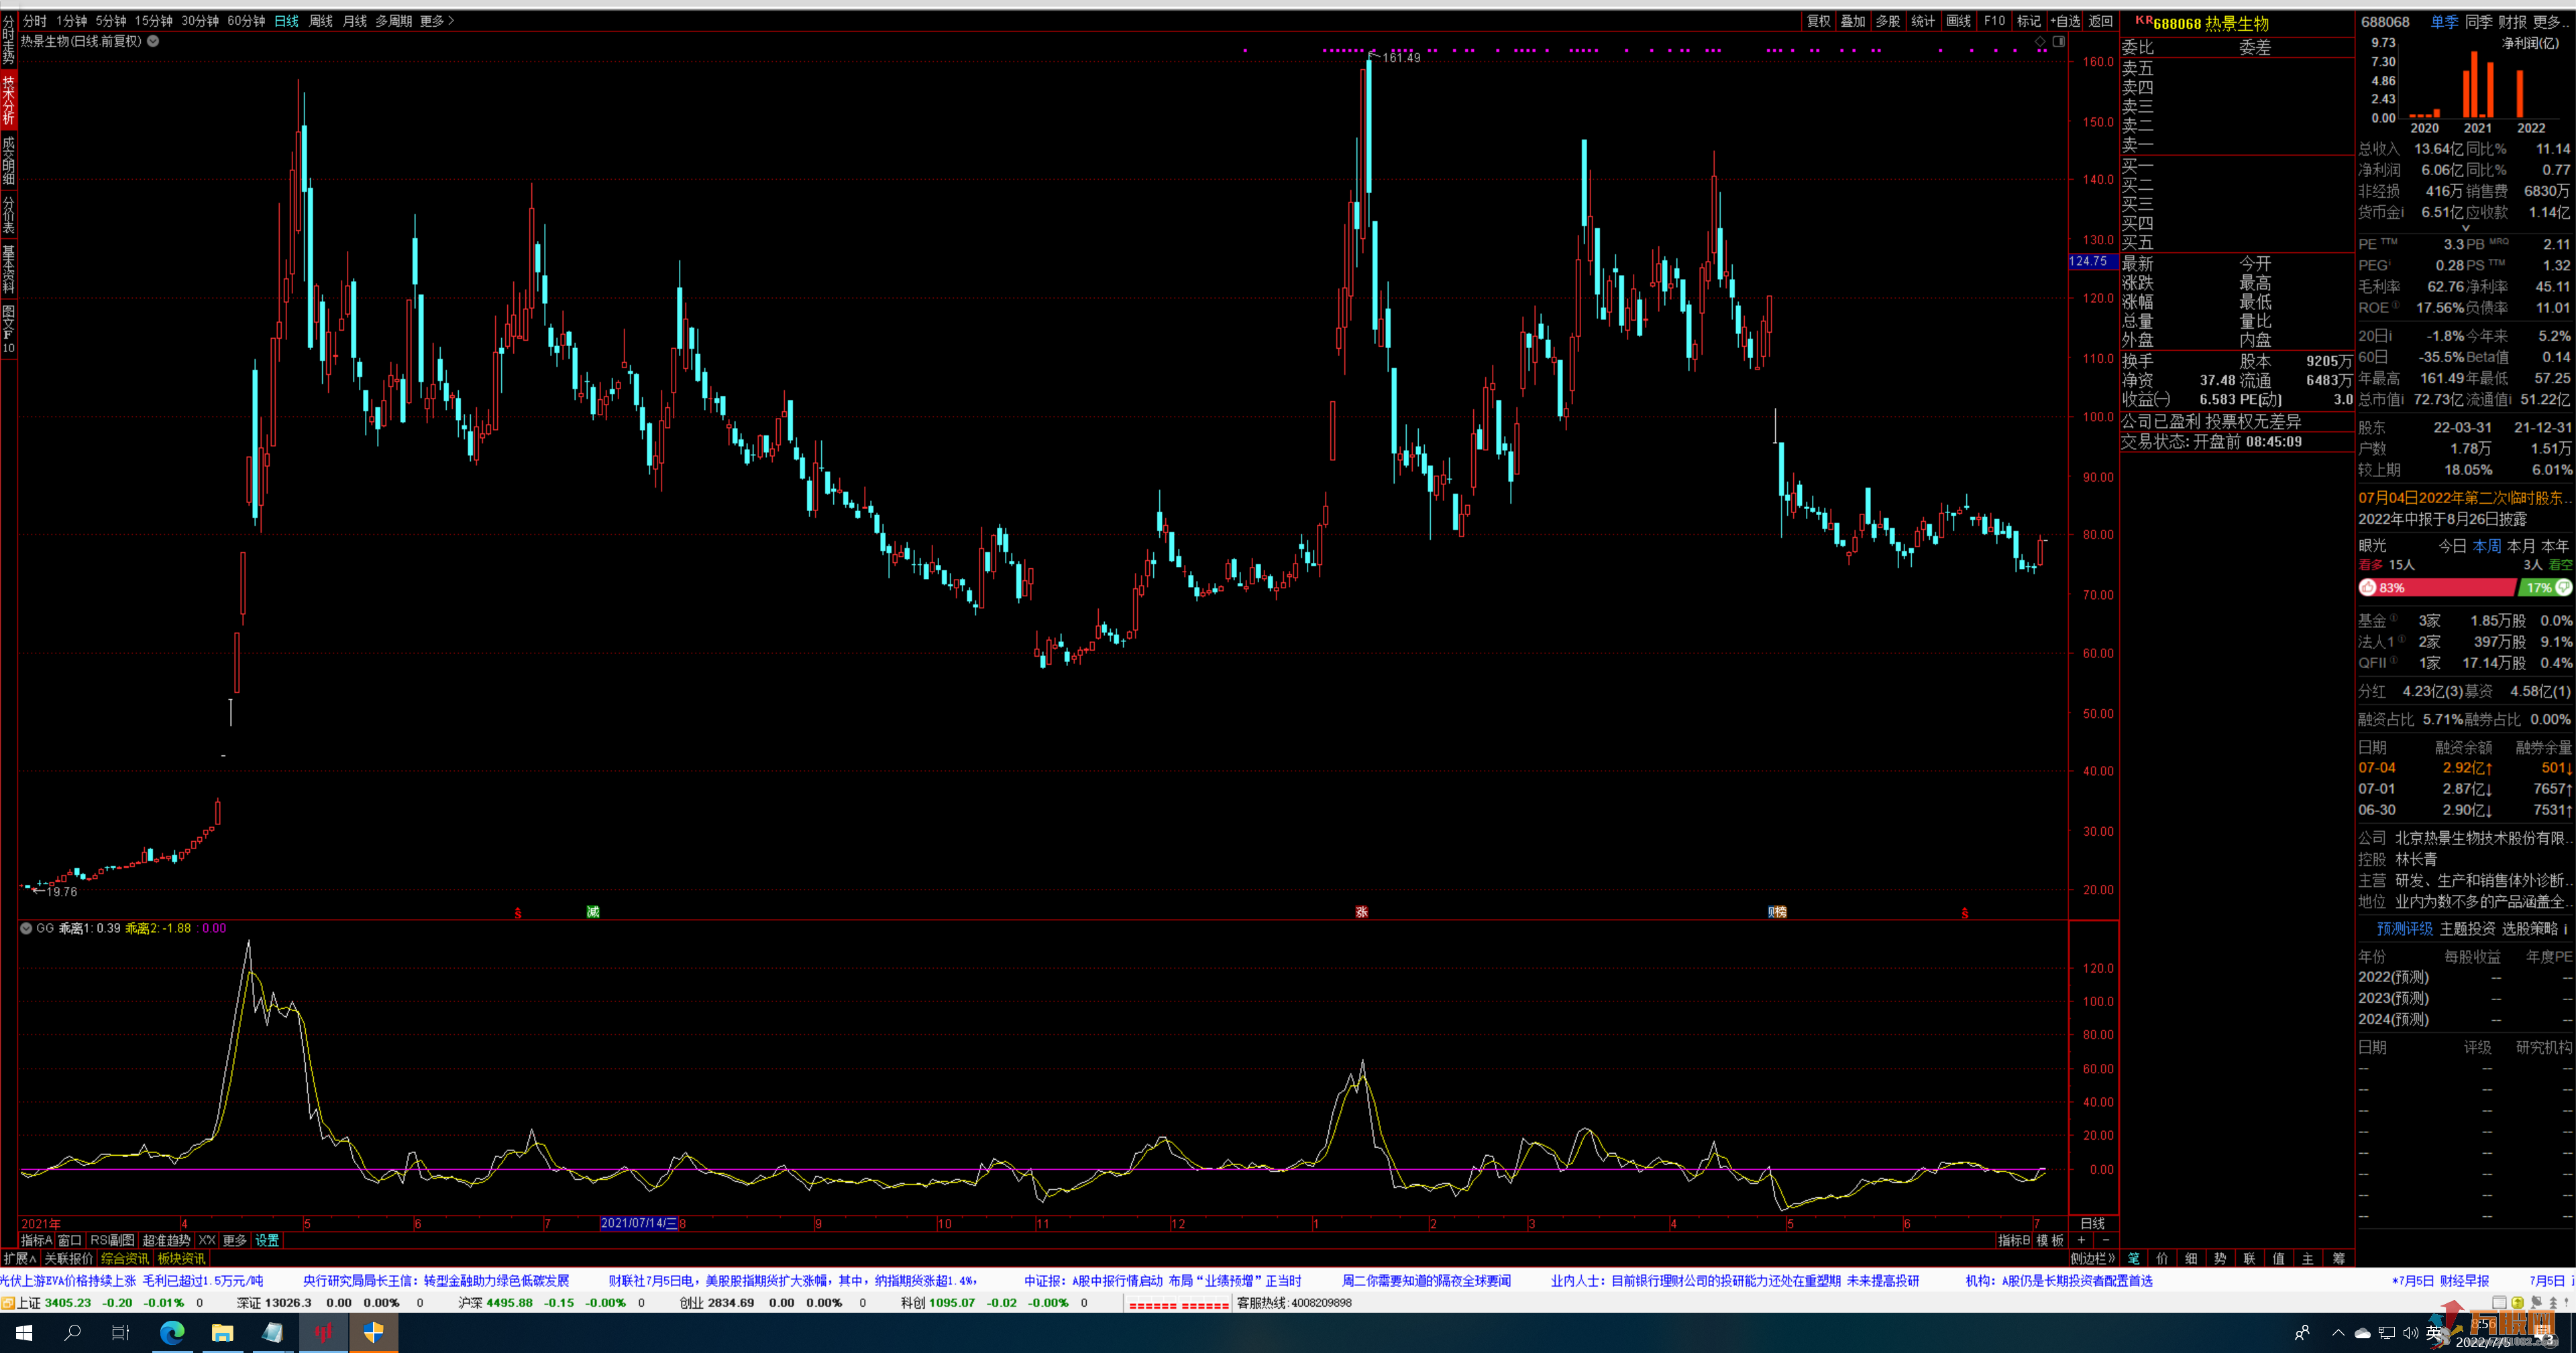Select the 5分钟 period

tap(111, 20)
